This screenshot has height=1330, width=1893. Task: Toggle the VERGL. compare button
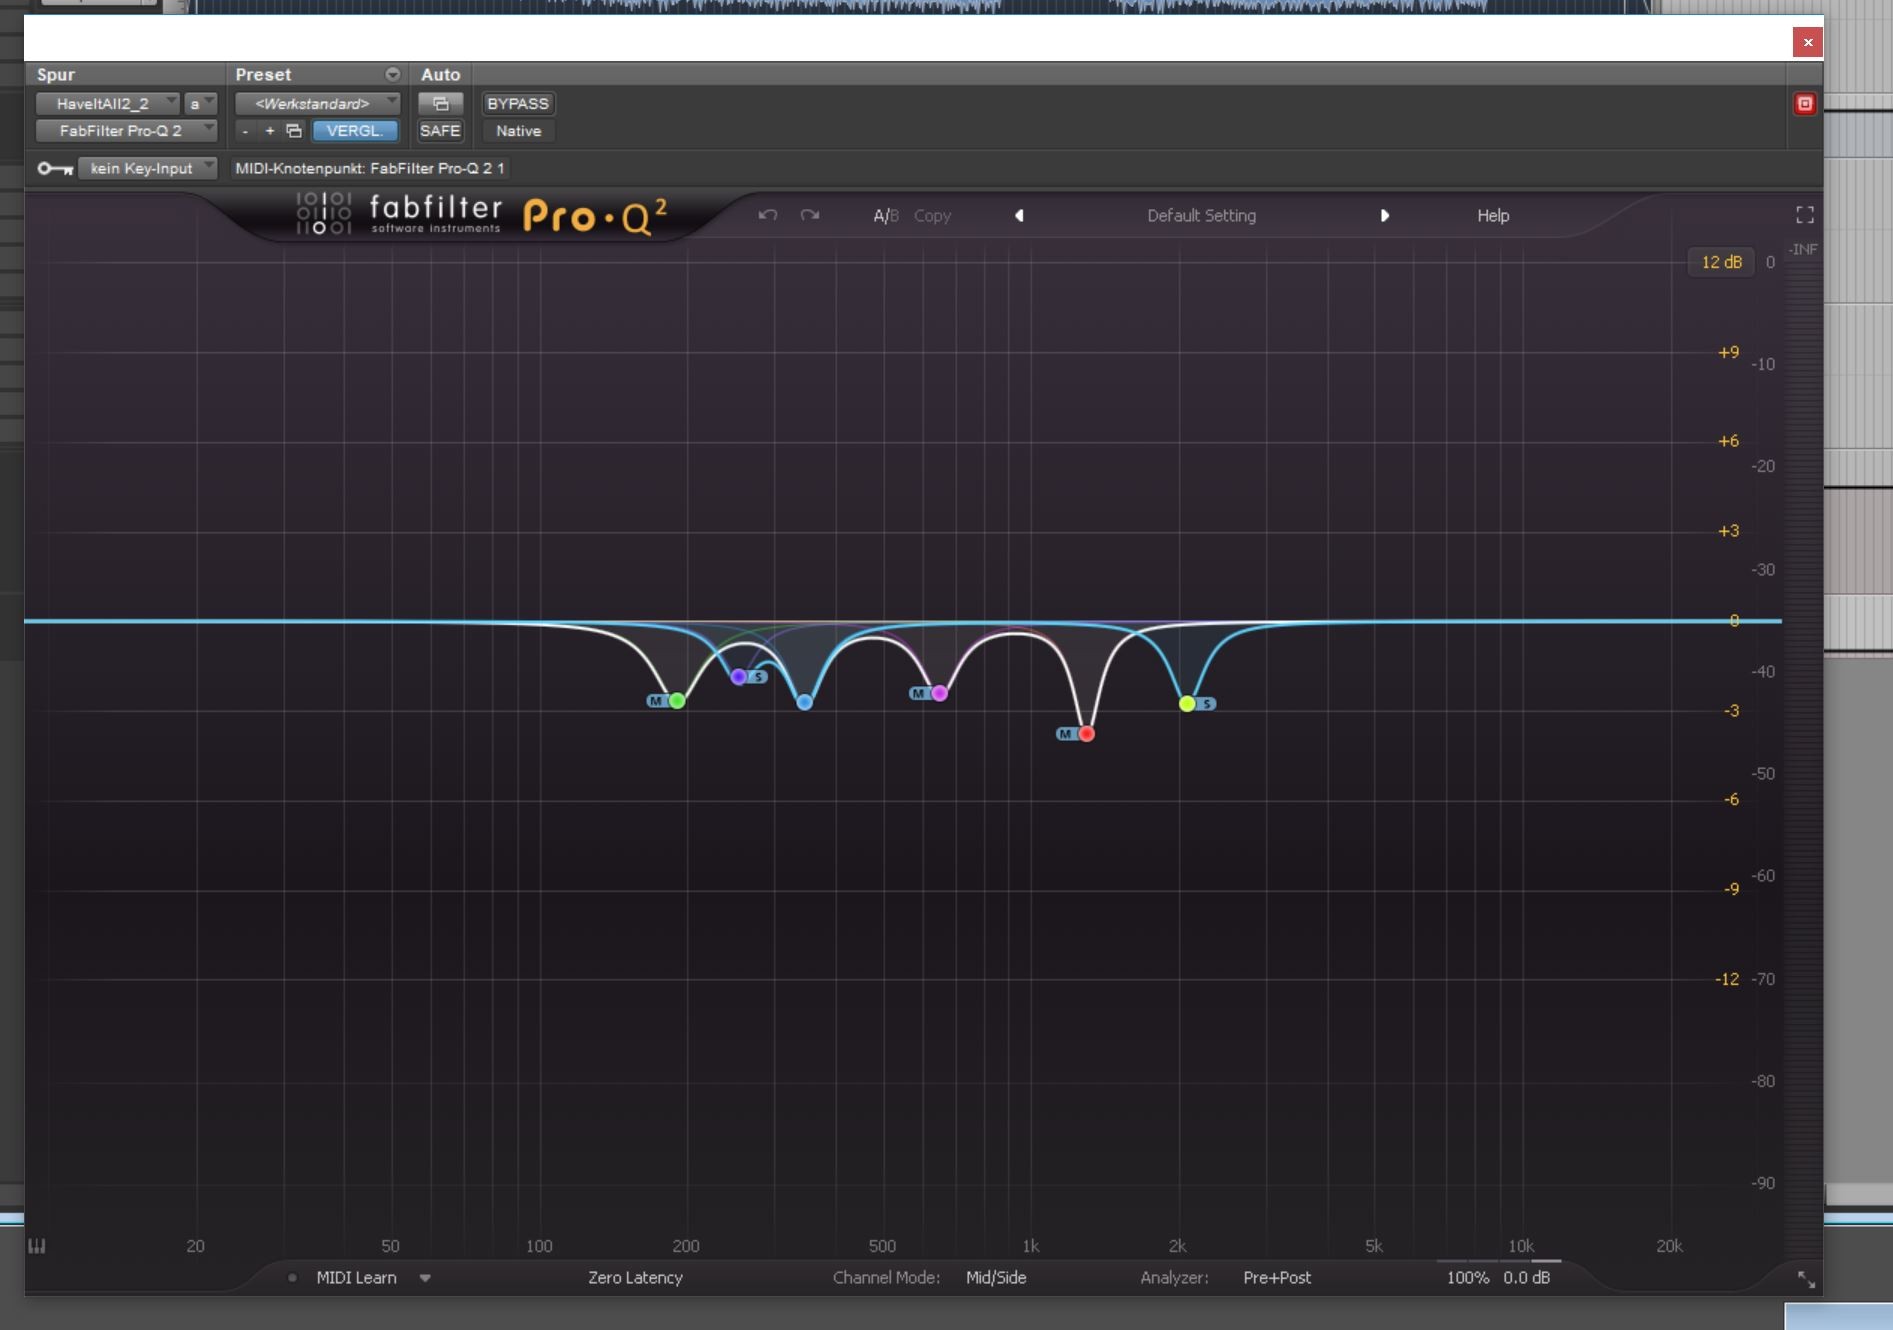tap(354, 131)
